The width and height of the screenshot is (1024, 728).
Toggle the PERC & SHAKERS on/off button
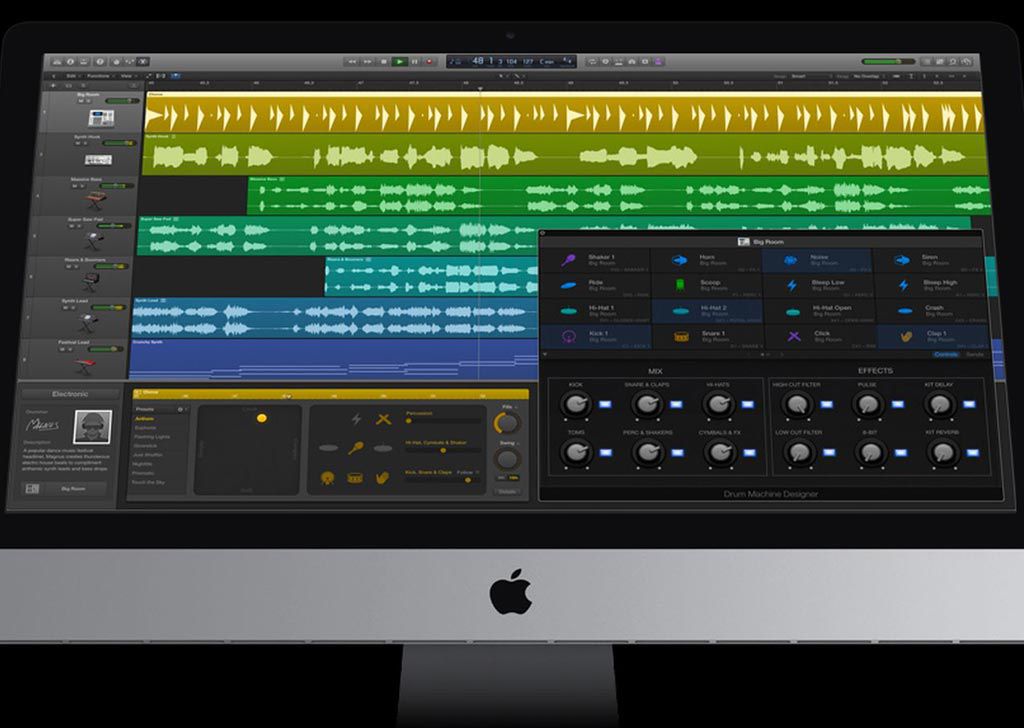click(678, 452)
